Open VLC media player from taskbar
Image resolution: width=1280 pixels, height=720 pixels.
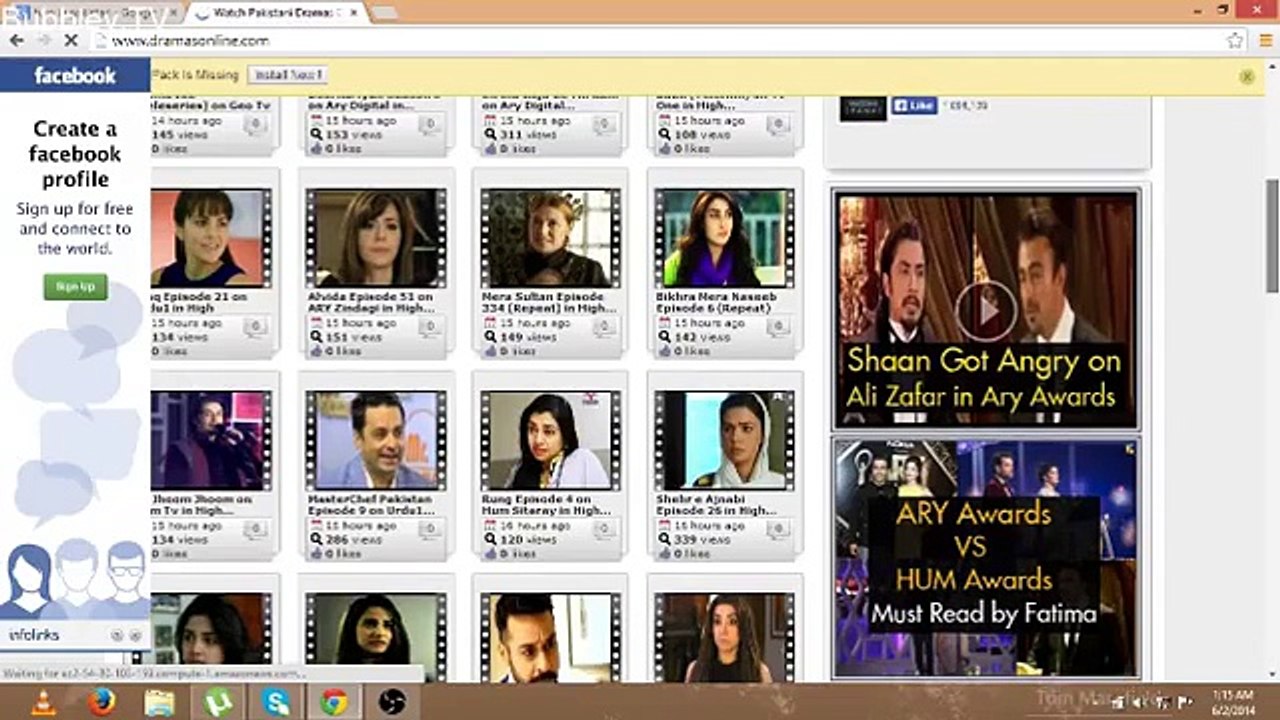[44, 703]
